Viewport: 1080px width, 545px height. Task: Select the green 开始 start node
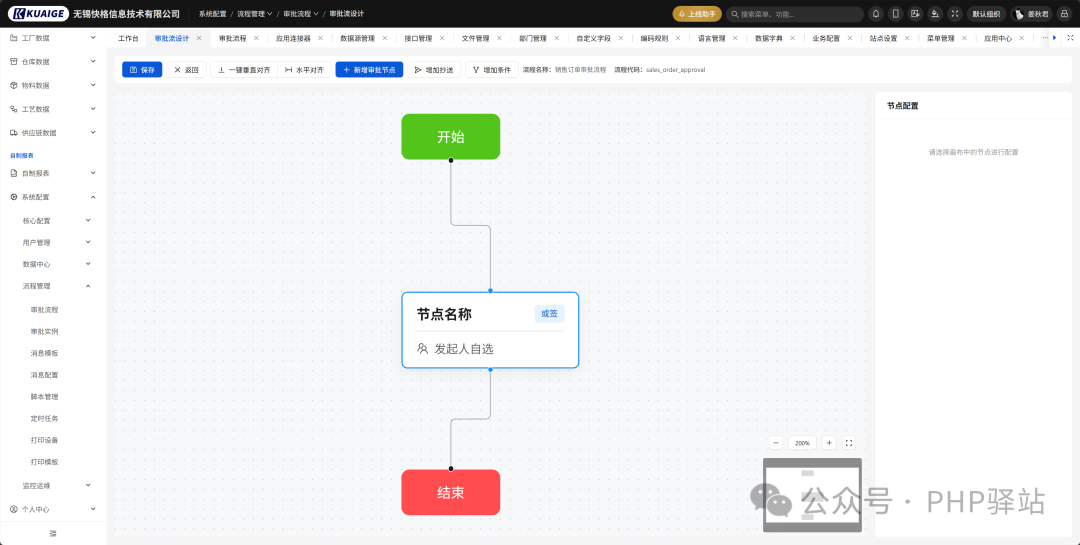pos(450,136)
